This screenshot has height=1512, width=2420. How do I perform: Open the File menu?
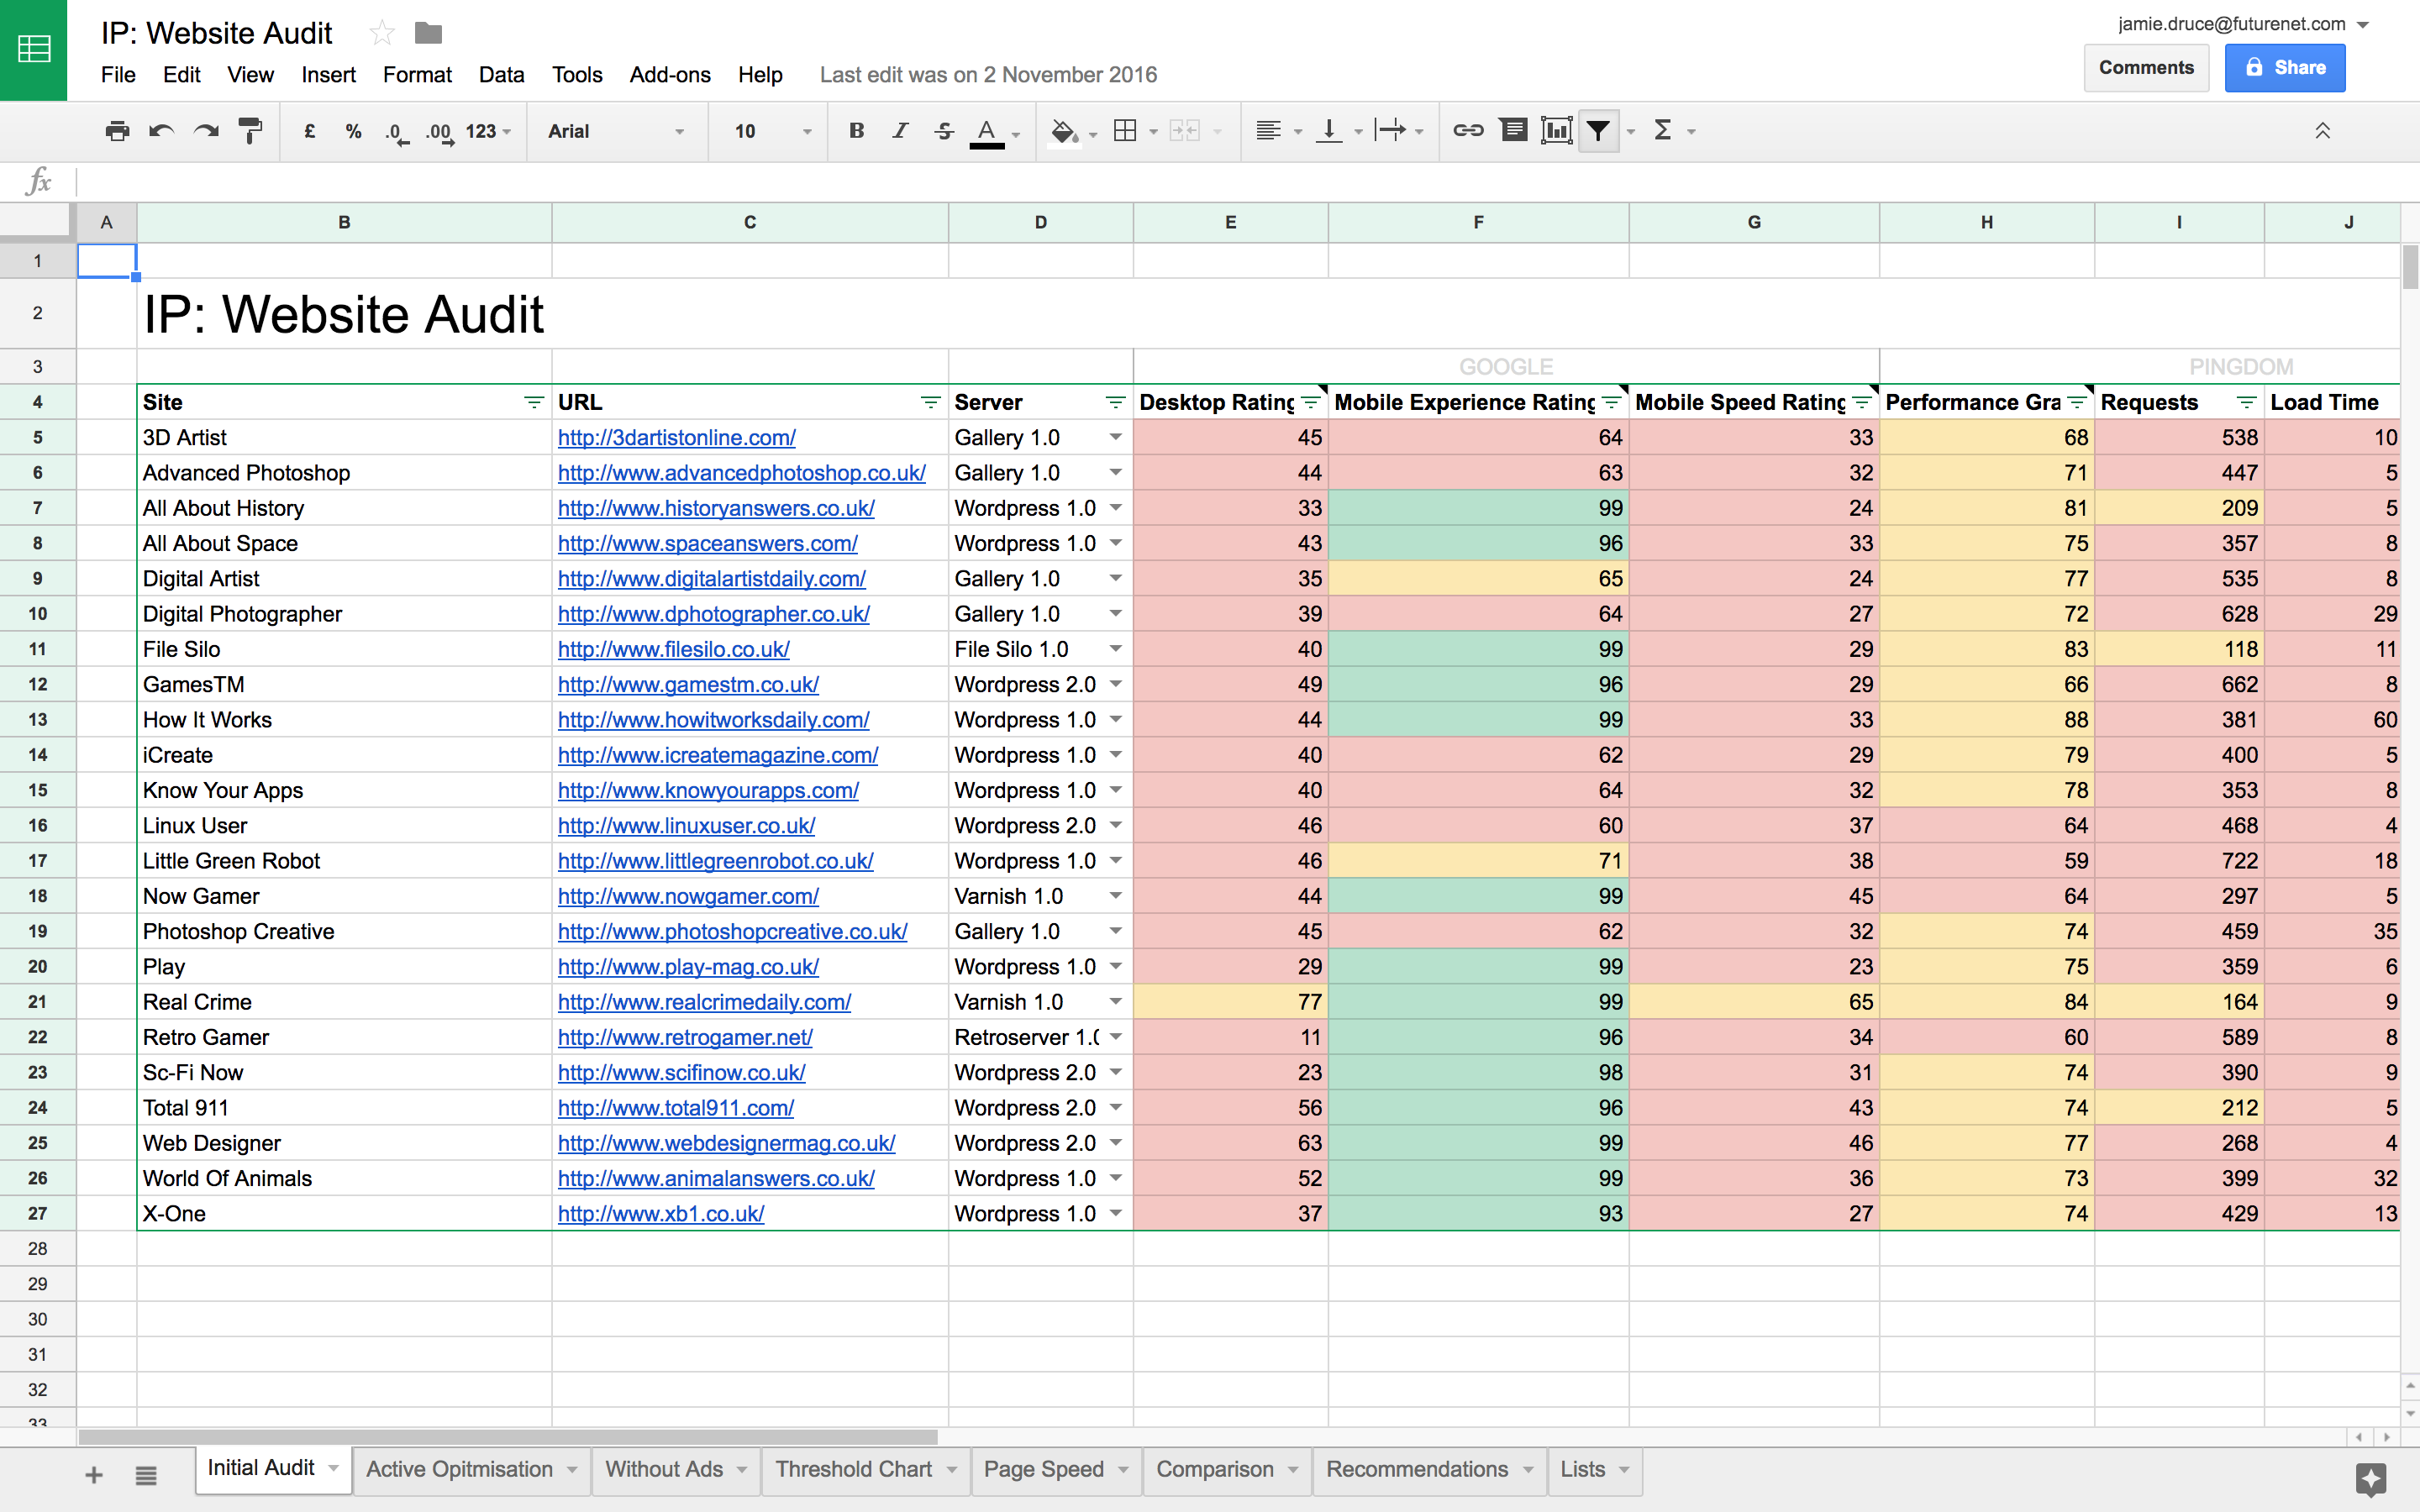pos(118,75)
